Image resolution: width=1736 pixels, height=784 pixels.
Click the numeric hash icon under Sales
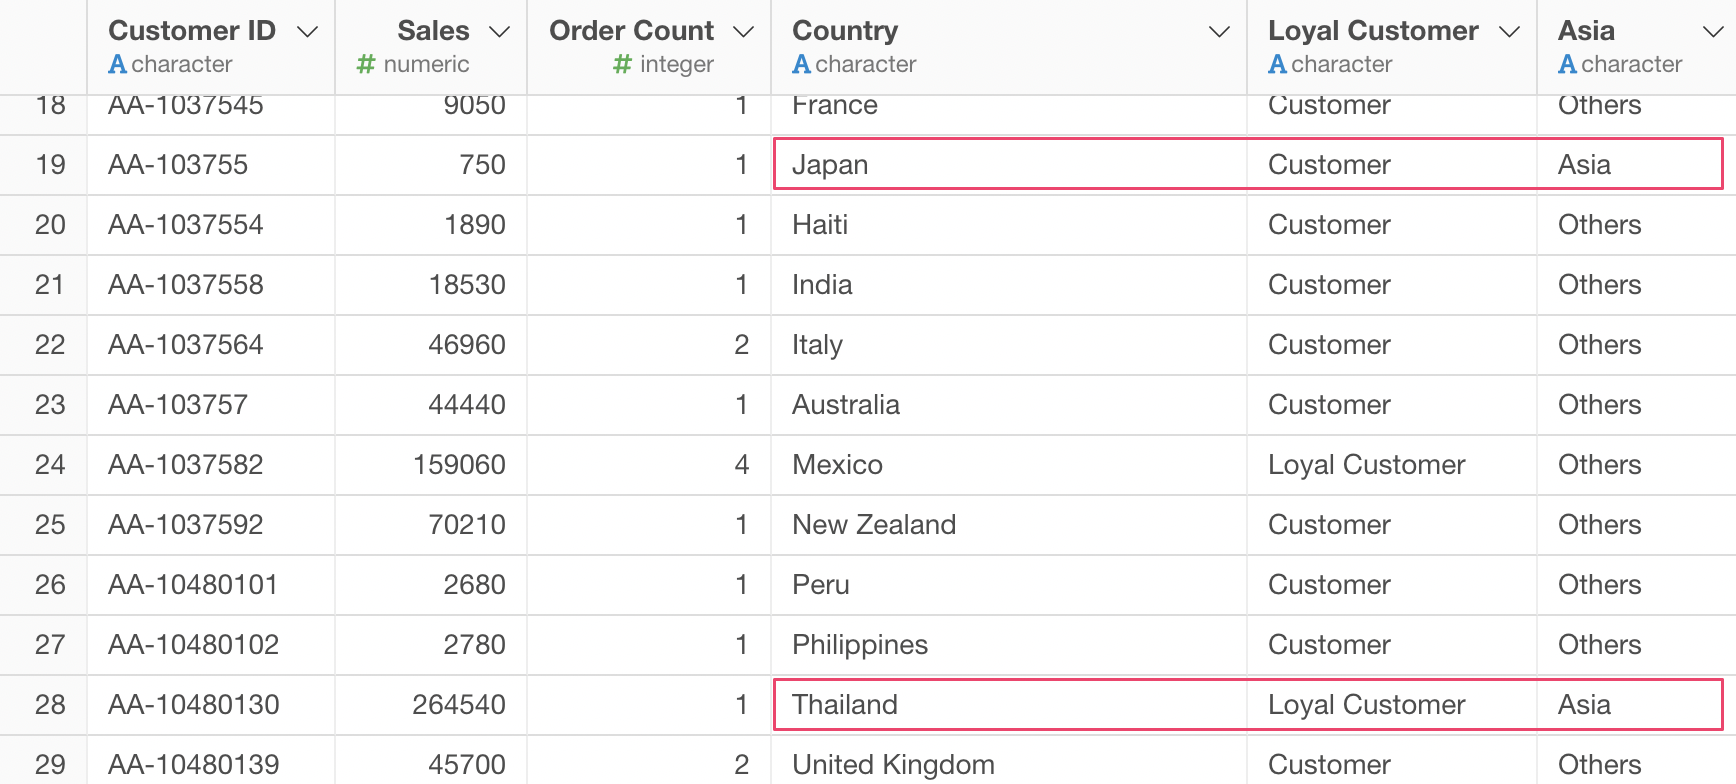click(366, 65)
